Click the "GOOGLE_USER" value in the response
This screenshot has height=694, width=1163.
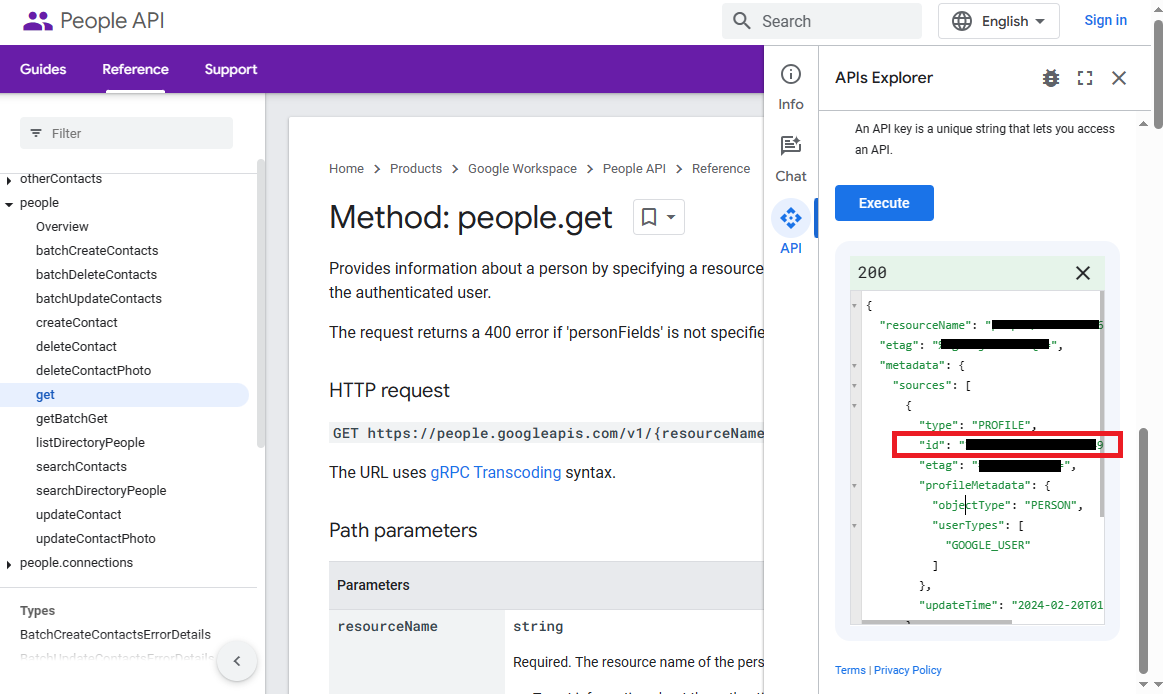(988, 545)
